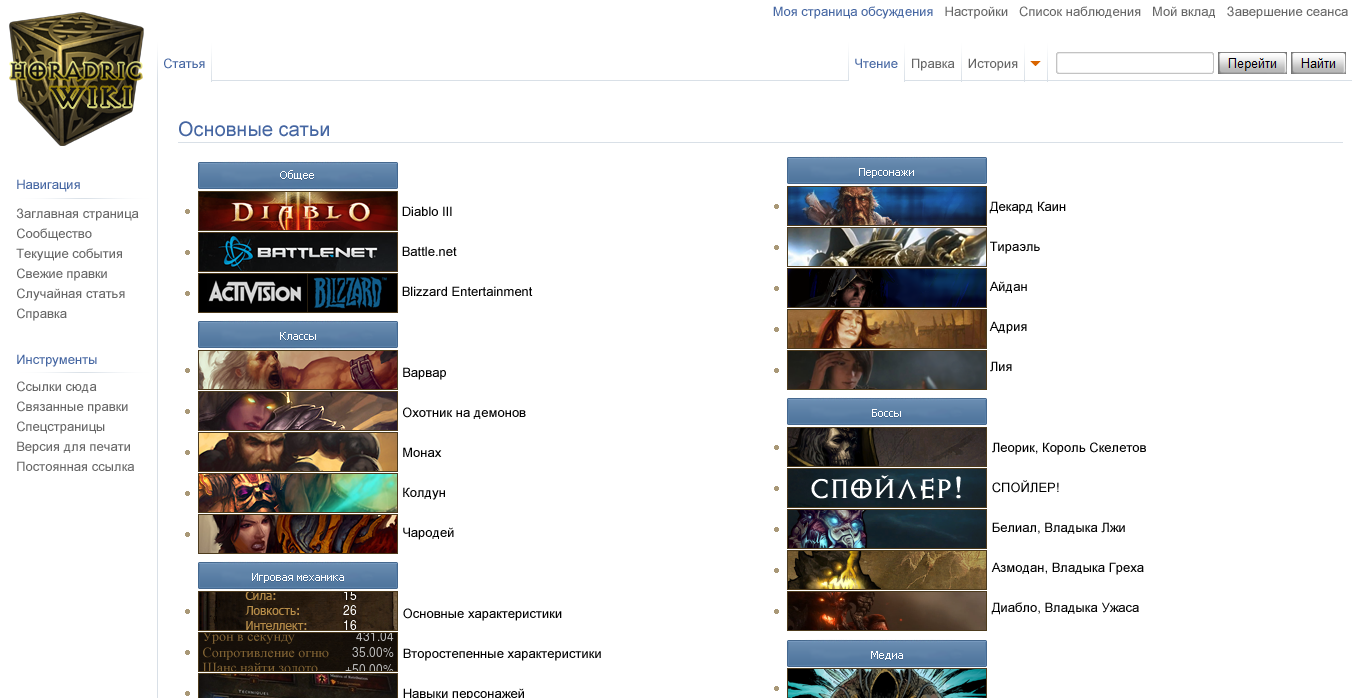The image size is (1352, 698).
Task: Open Свежие правки in the sidebar
Action: pyautogui.click(x=62, y=274)
